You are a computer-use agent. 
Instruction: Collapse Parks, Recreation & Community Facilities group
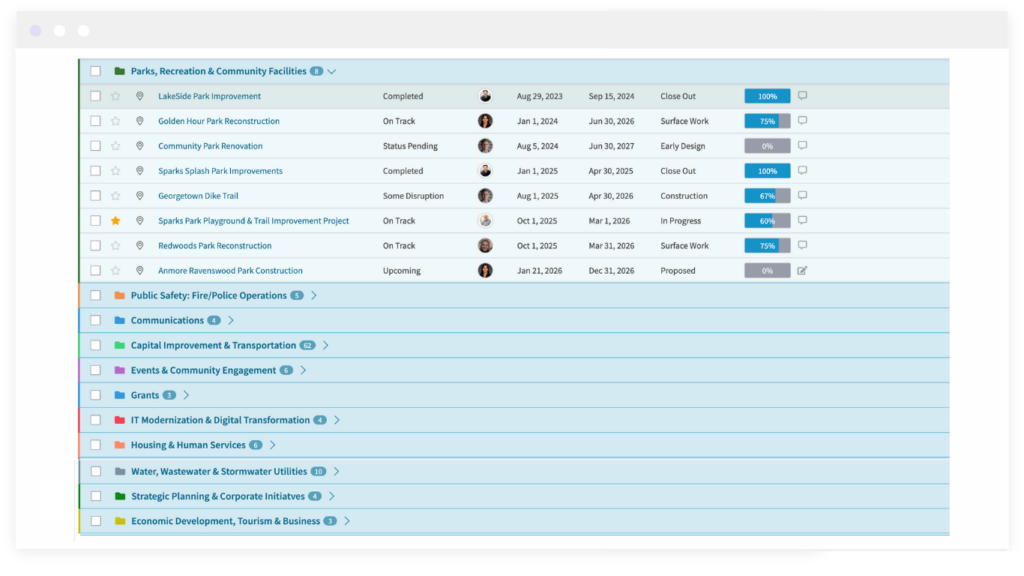[x=332, y=72]
